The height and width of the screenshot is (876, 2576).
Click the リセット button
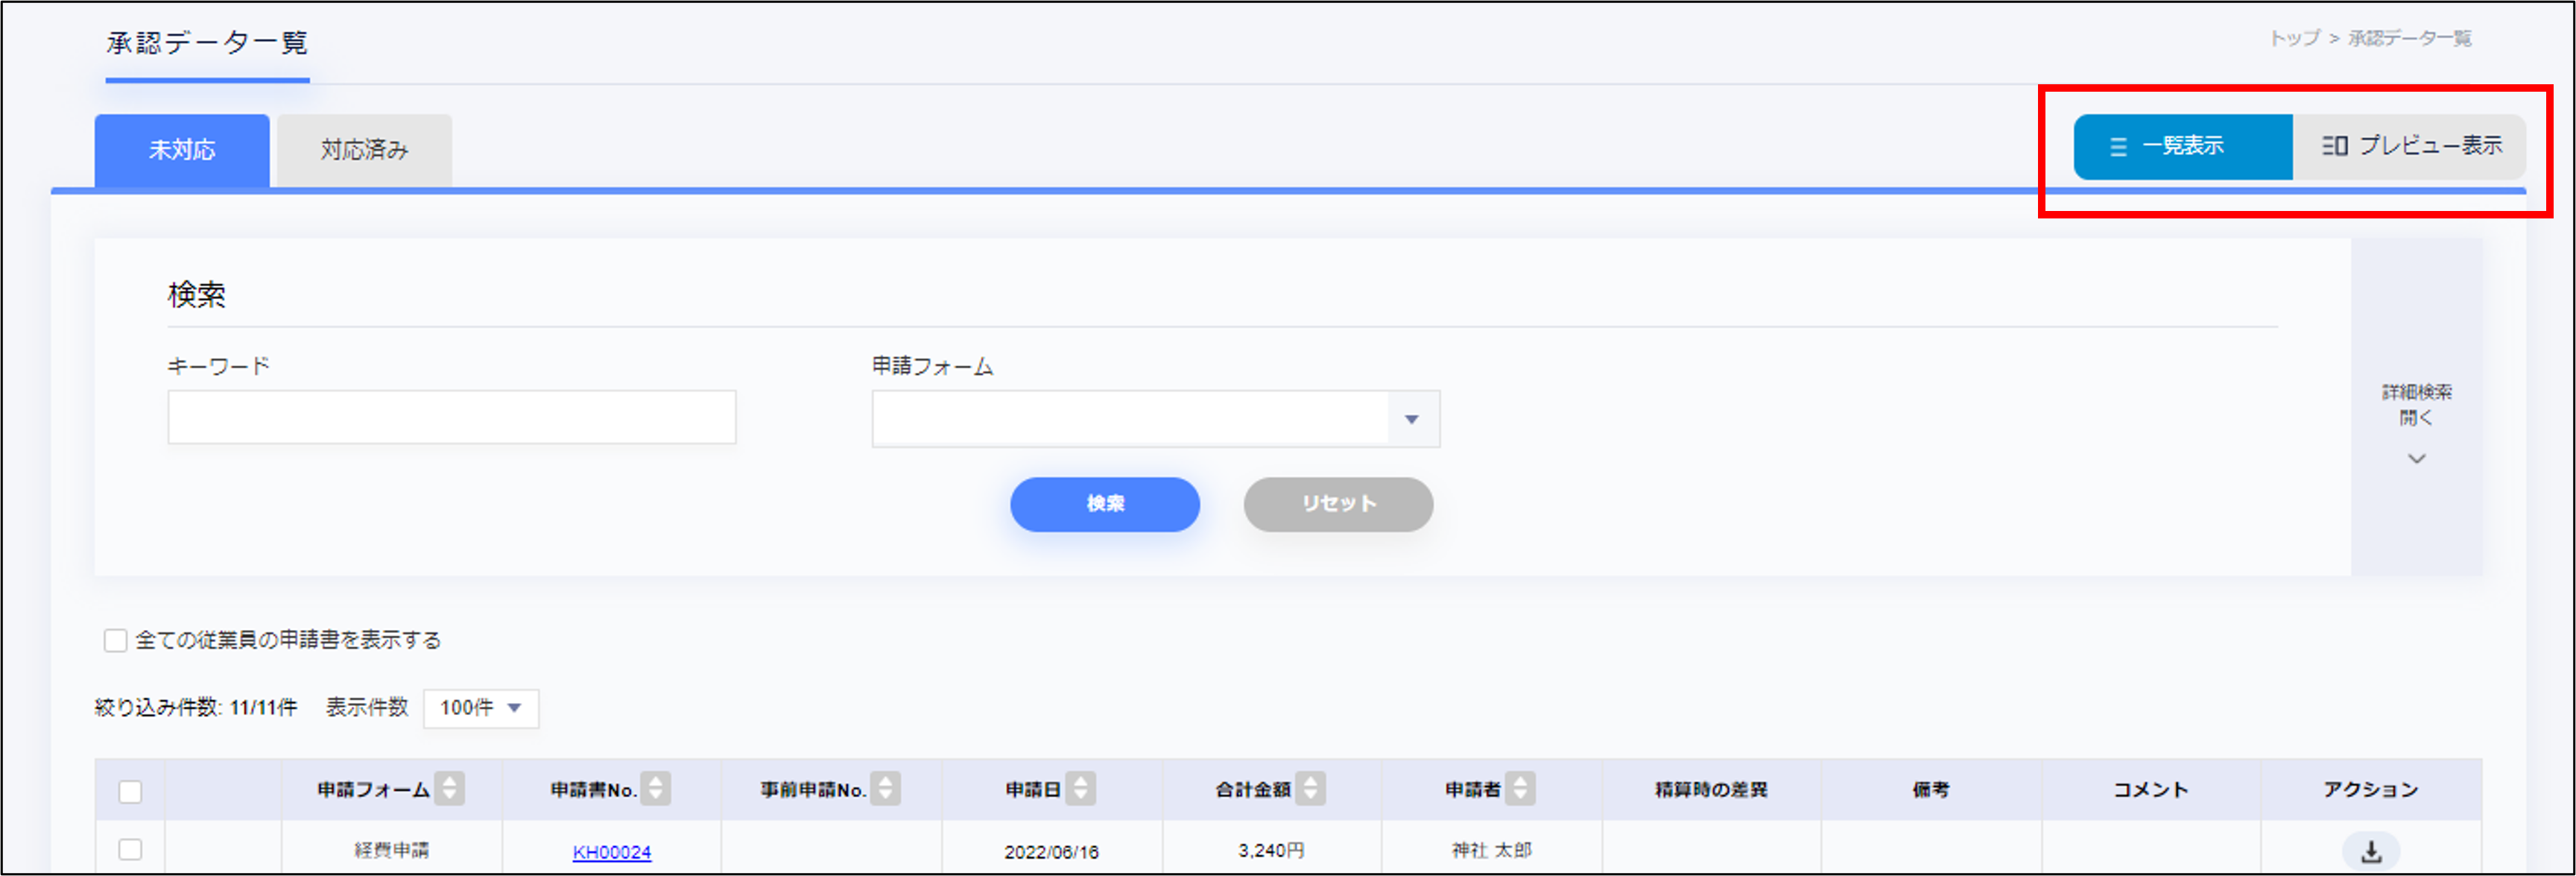click(1338, 504)
